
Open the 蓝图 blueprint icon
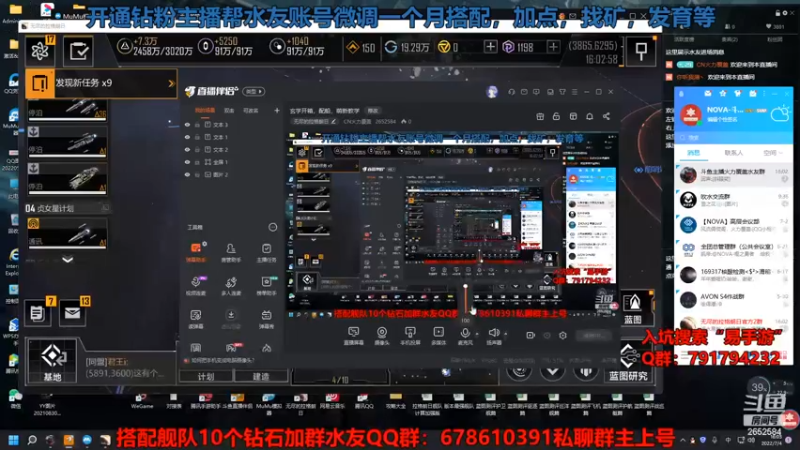point(633,309)
